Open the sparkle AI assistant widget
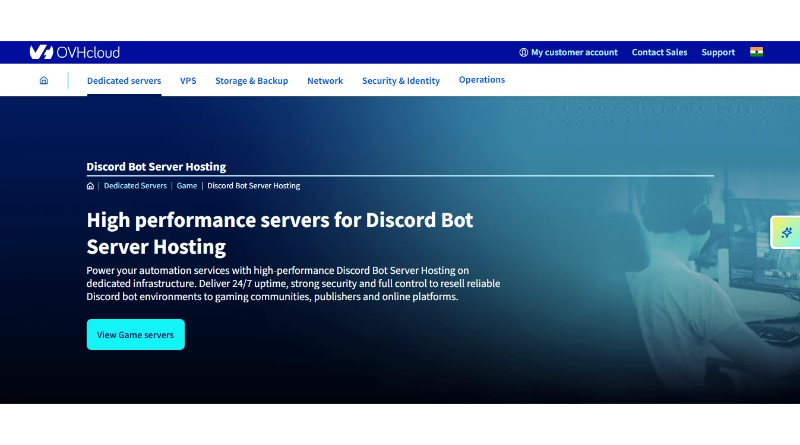Screen dimensions: 800x445 [786, 233]
